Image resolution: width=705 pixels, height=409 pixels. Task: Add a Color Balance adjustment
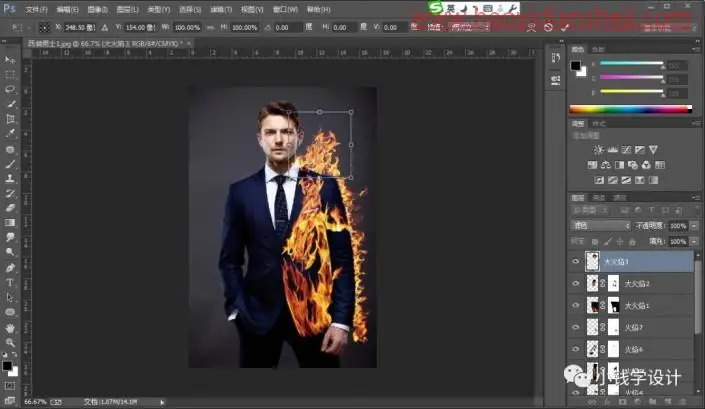[x=606, y=165]
